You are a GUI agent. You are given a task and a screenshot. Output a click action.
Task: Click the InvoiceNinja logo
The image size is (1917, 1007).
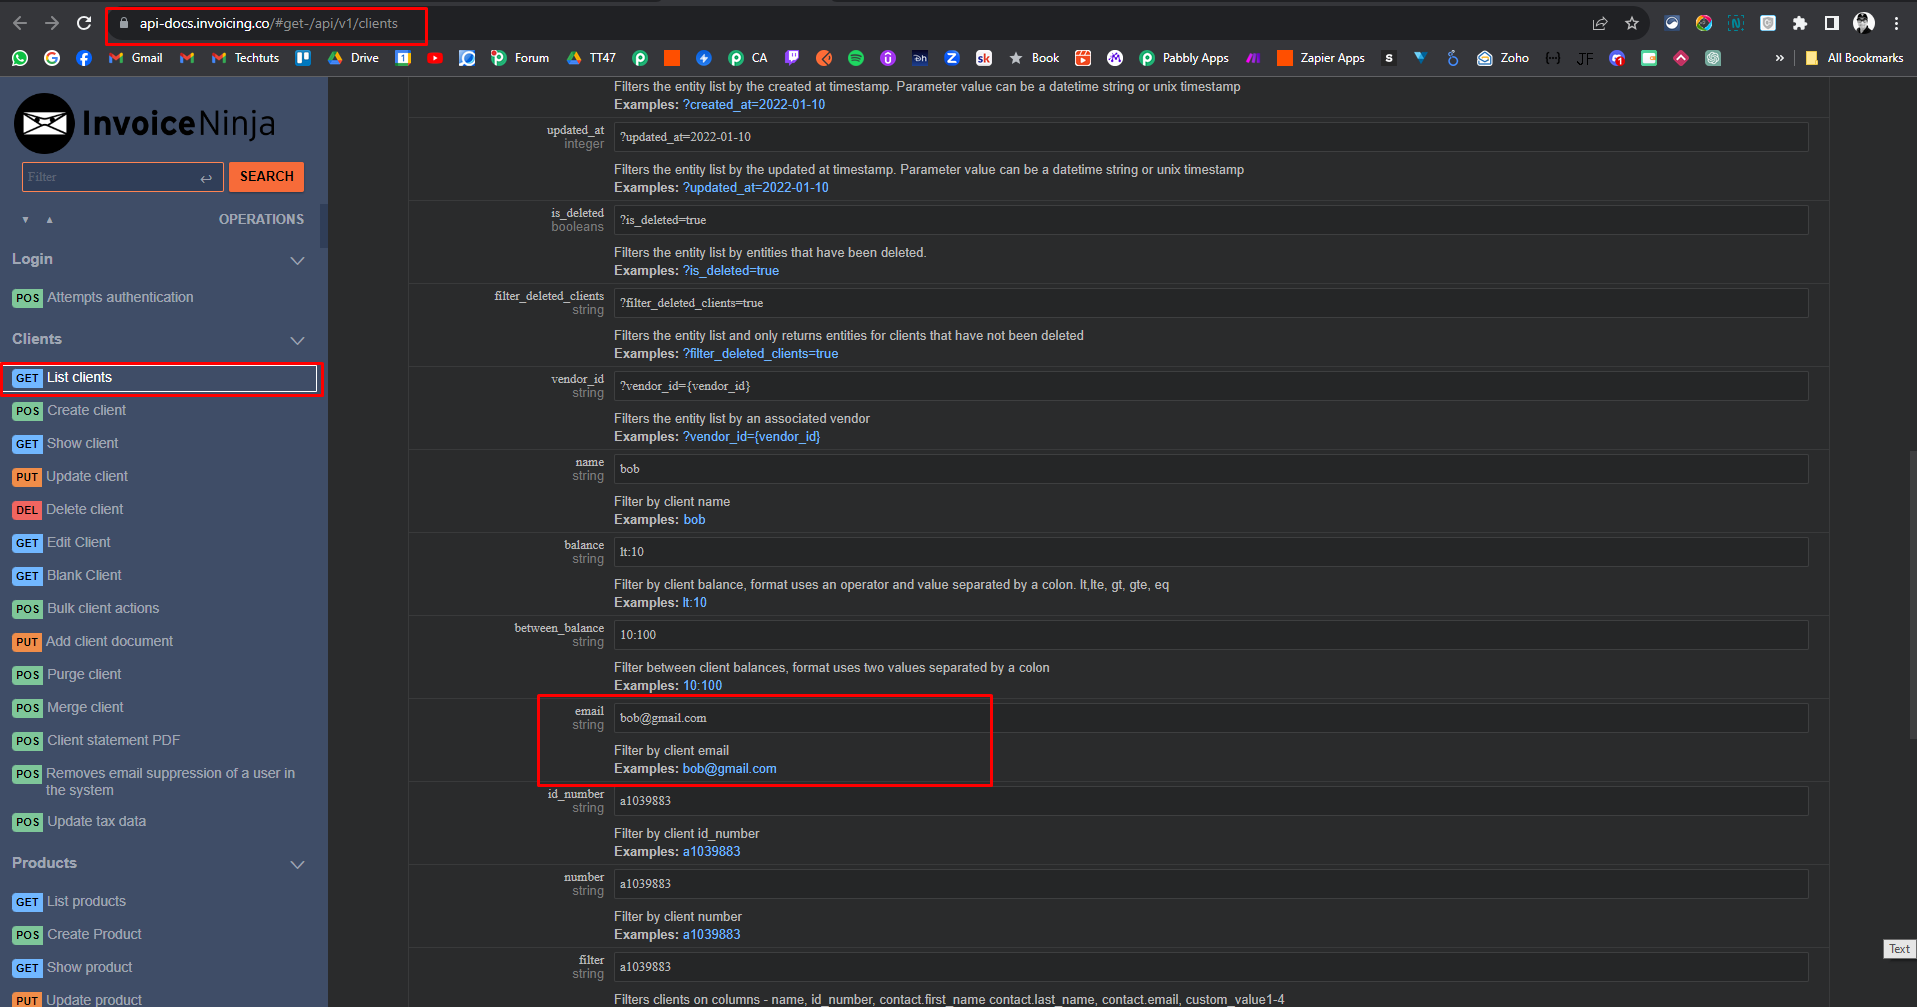click(145, 123)
